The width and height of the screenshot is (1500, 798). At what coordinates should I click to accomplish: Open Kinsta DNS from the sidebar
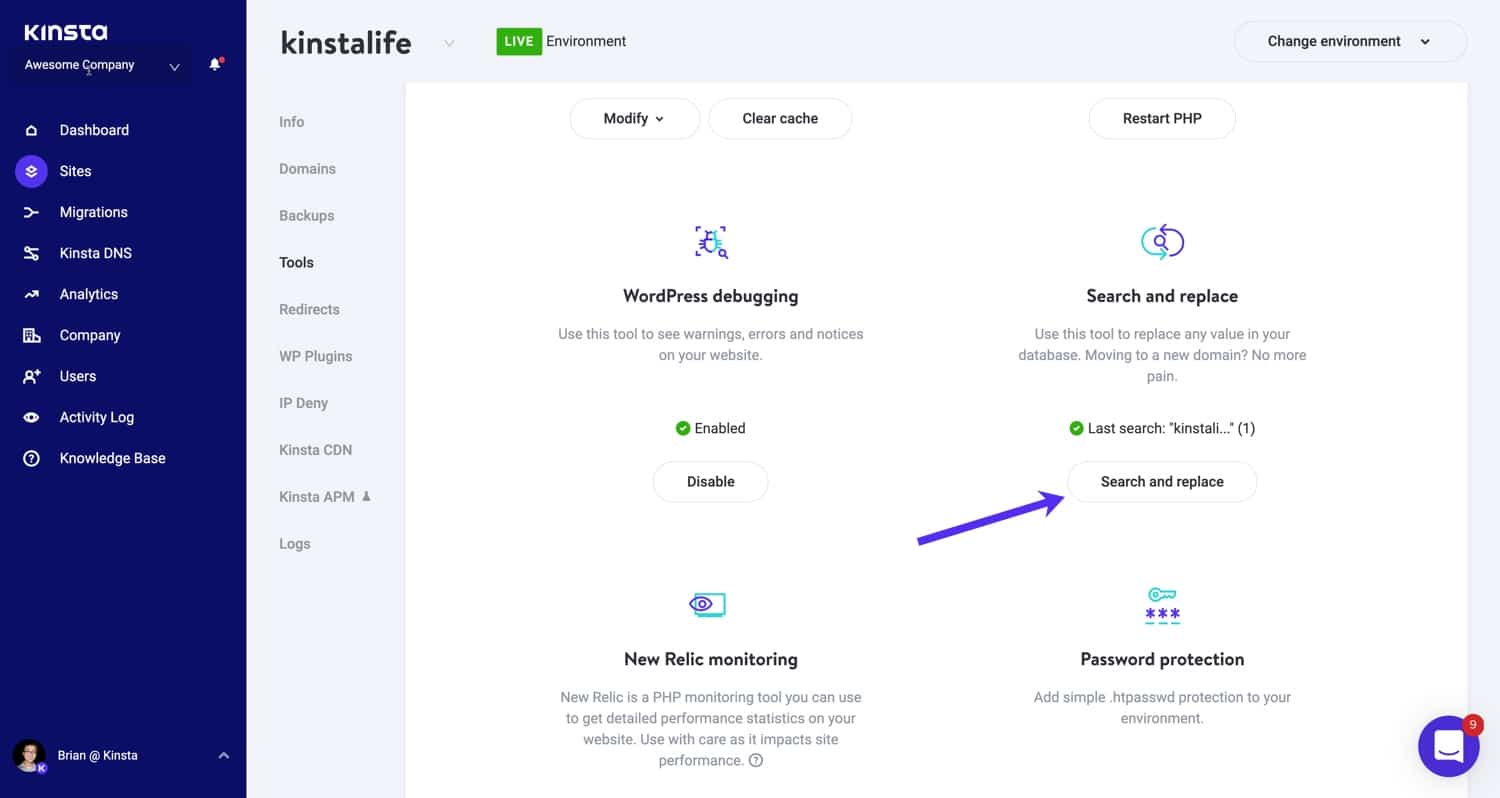point(31,252)
